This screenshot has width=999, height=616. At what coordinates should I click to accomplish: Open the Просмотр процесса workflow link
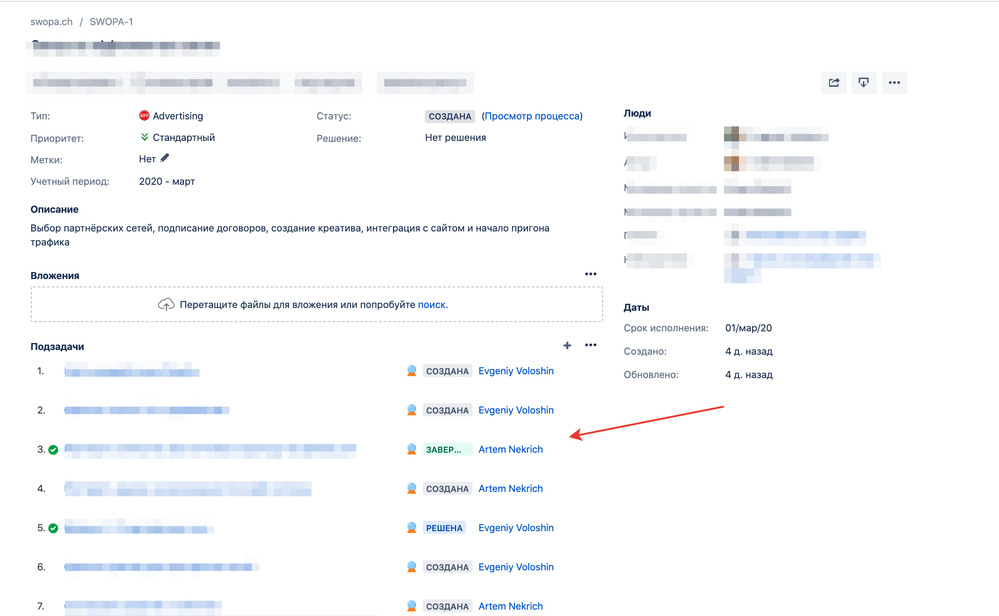[532, 116]
